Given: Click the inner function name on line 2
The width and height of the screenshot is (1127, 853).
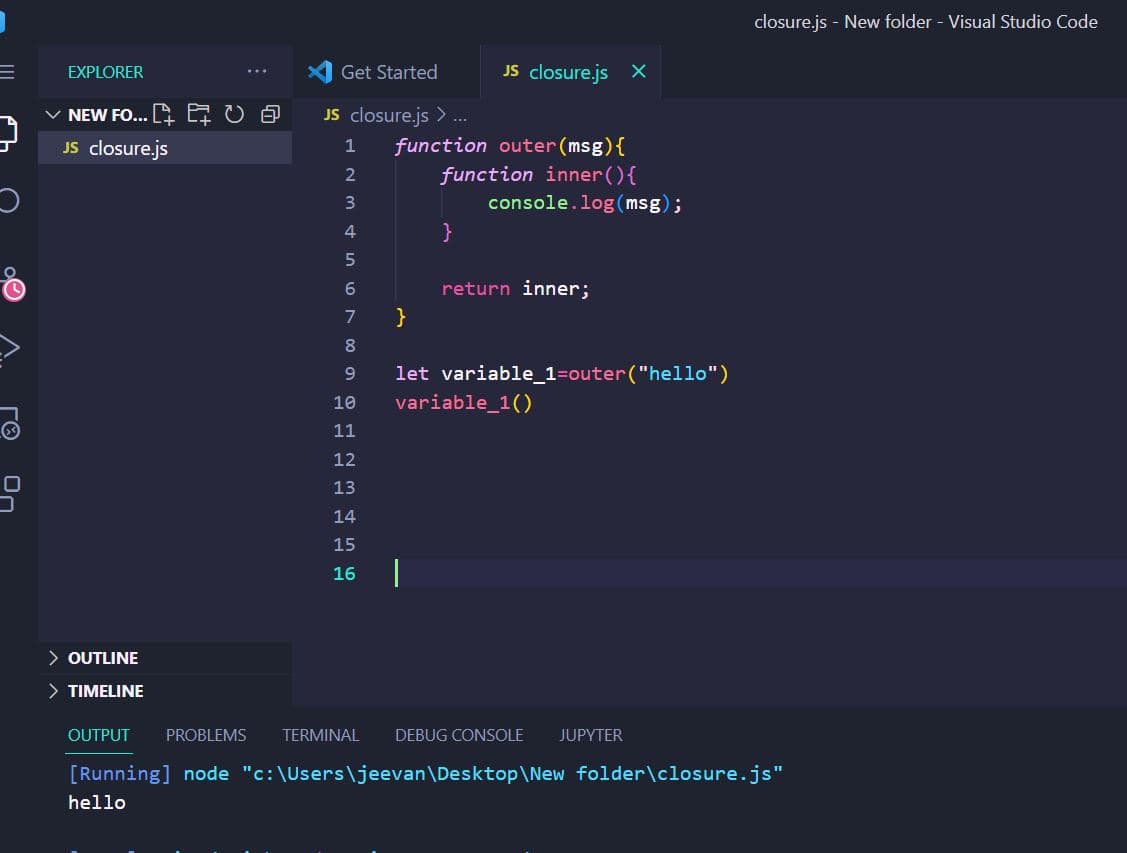Looking at the screenshot, I should (x=574, y=175).
